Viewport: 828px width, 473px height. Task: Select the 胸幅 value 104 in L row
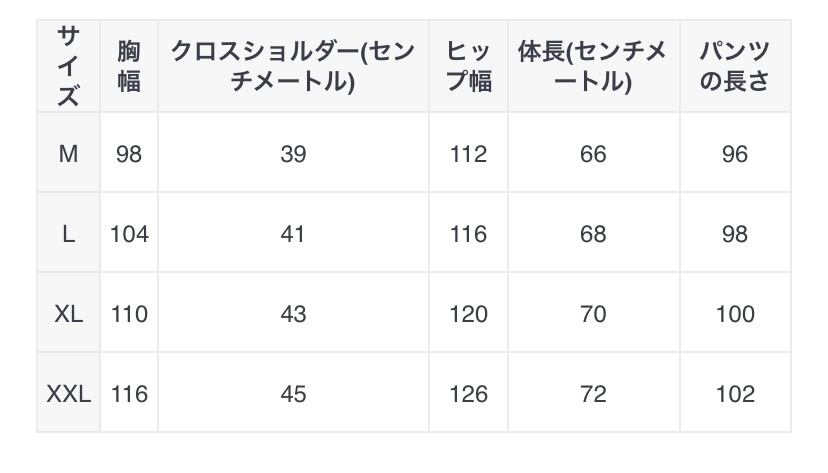[129, 234]
